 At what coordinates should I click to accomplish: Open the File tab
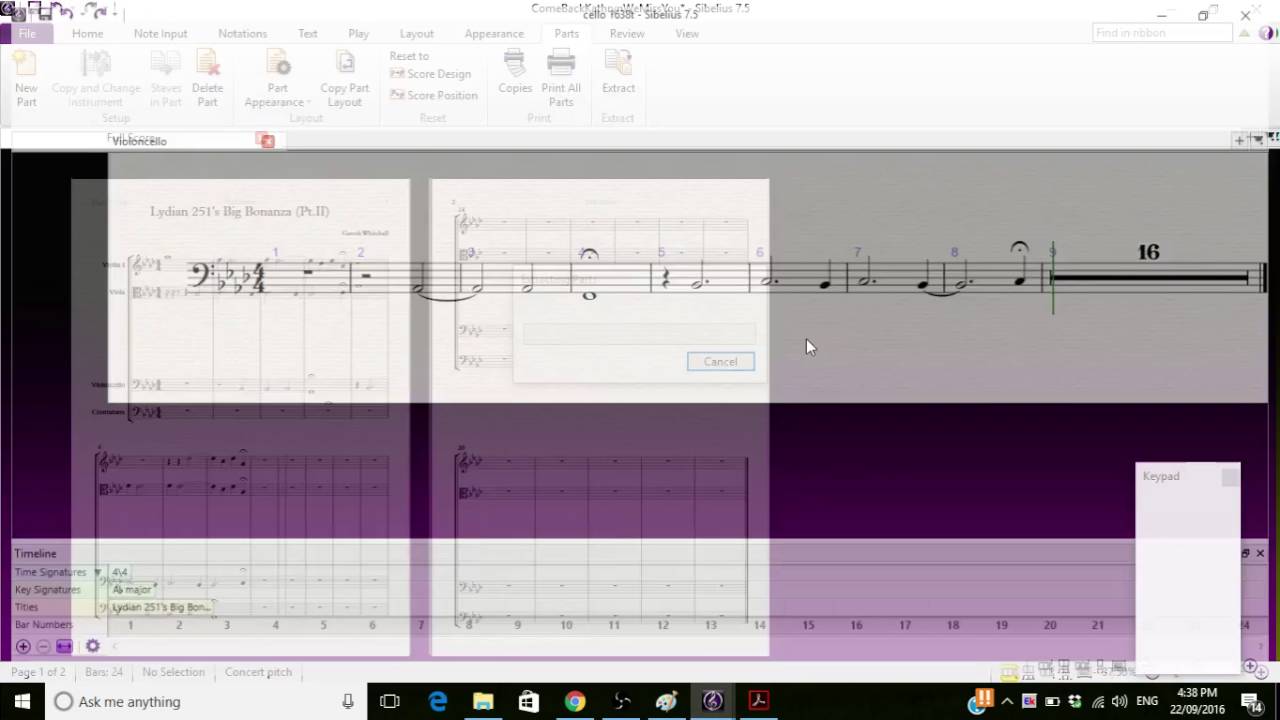pyautogui.click(x=27, y=33)
